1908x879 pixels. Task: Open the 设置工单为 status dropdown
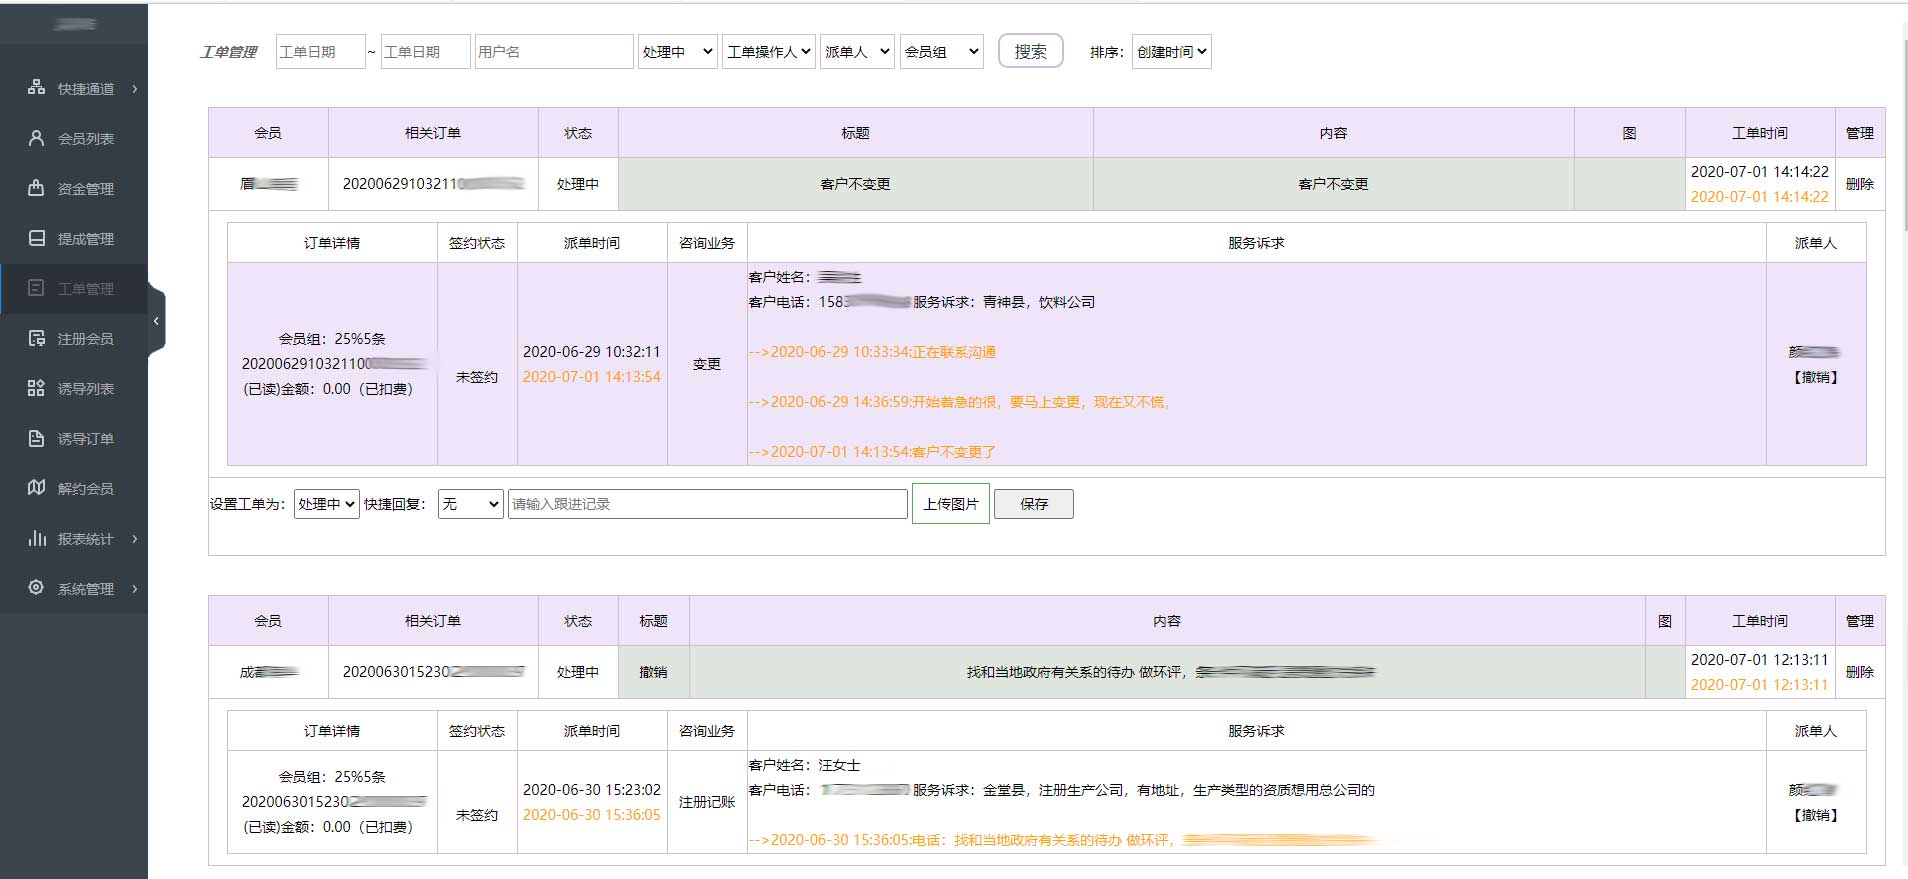point(326,504)
